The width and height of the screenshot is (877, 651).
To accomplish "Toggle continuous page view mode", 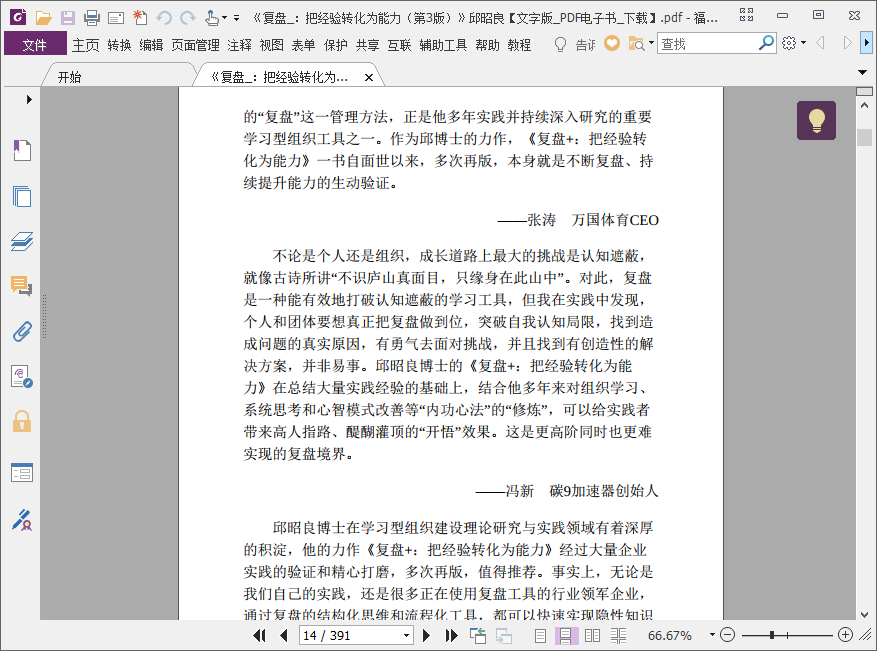I will [565, 635].
